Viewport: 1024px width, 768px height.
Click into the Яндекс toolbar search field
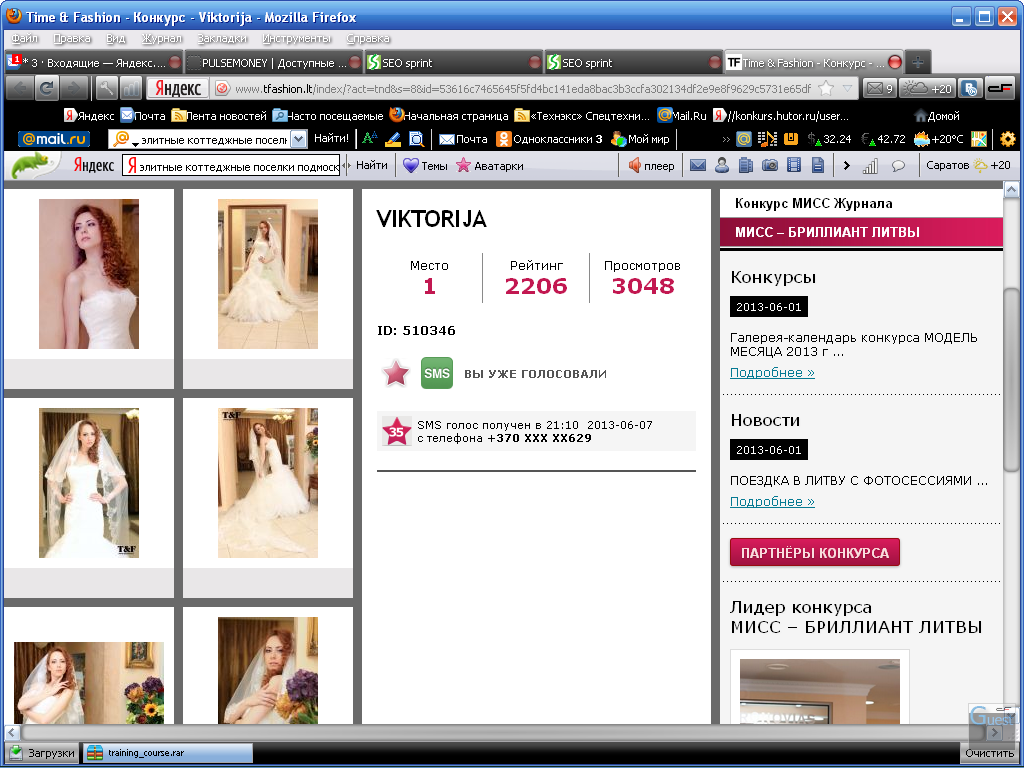(231, 166)
